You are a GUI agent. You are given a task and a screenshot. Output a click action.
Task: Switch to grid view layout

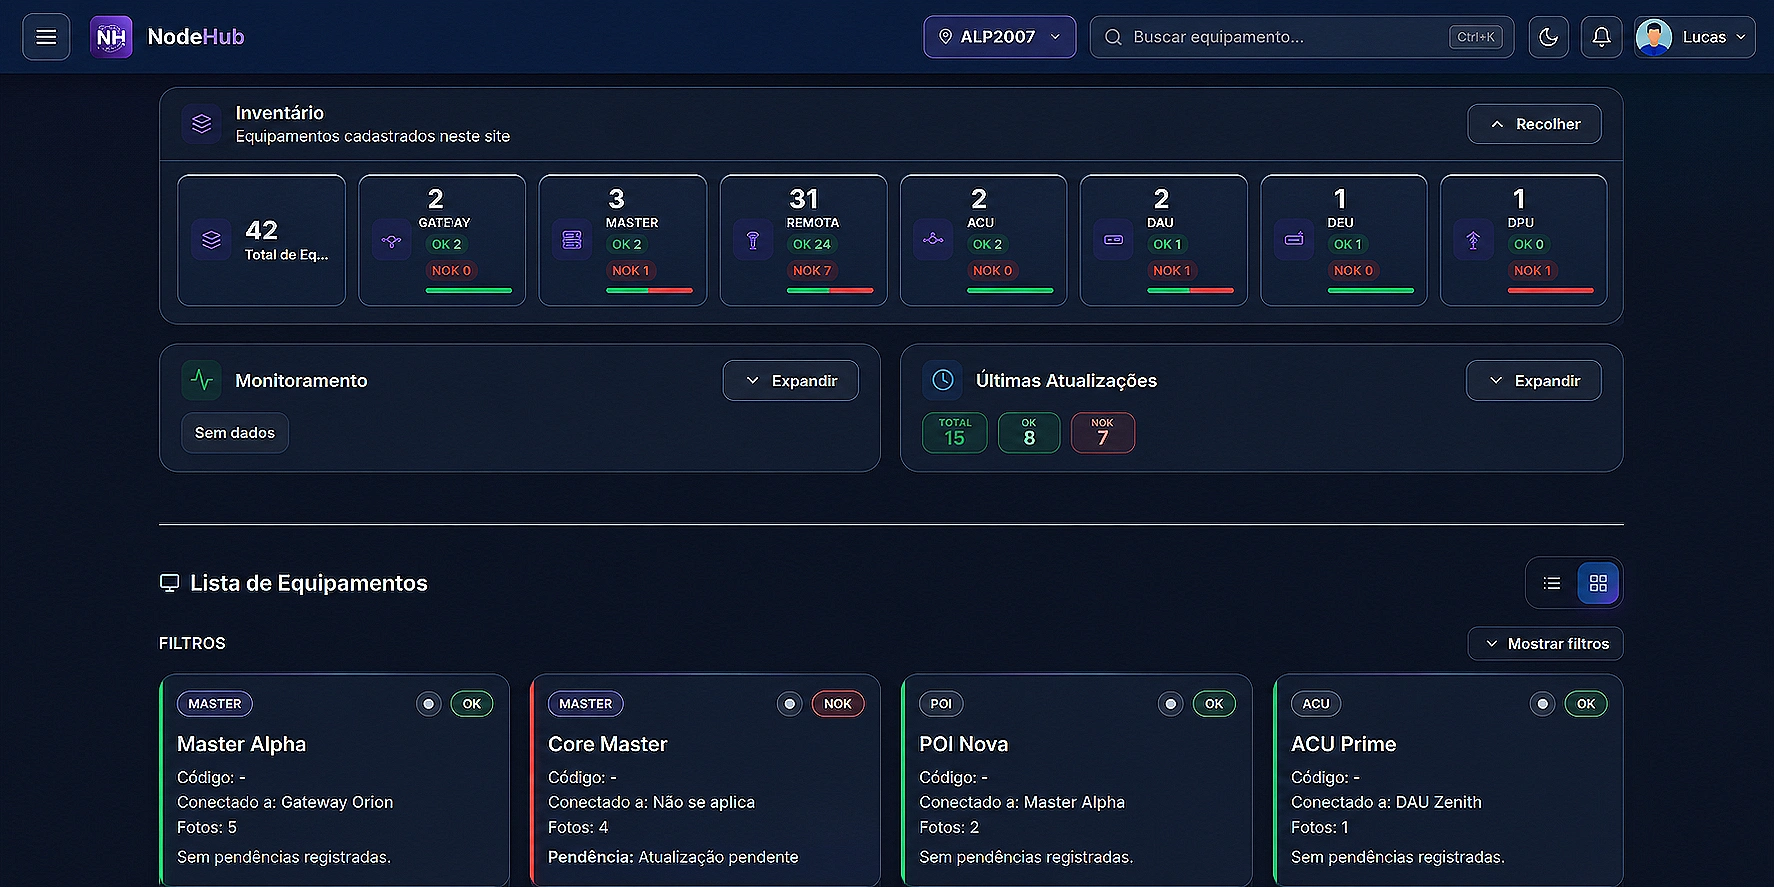click(x=1598, y=583)
